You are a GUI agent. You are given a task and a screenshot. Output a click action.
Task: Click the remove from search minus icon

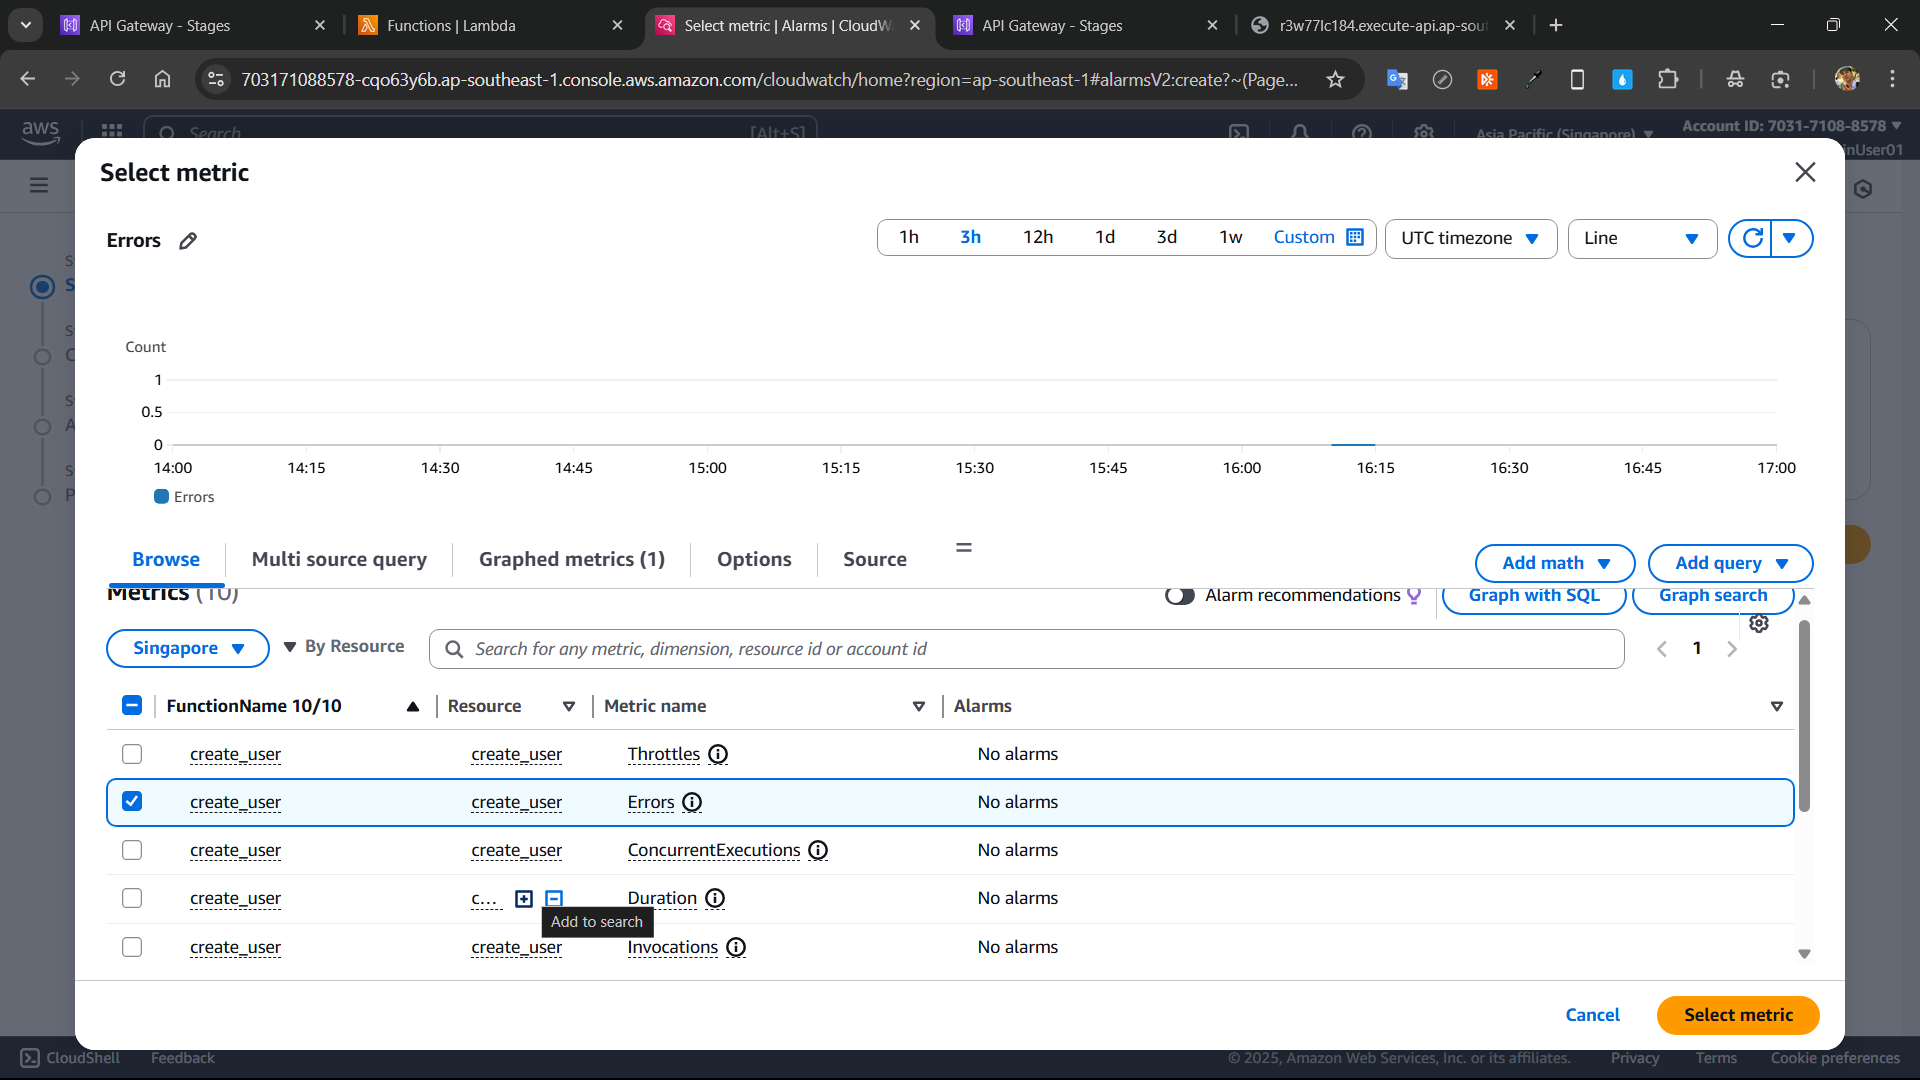point(554,899)
